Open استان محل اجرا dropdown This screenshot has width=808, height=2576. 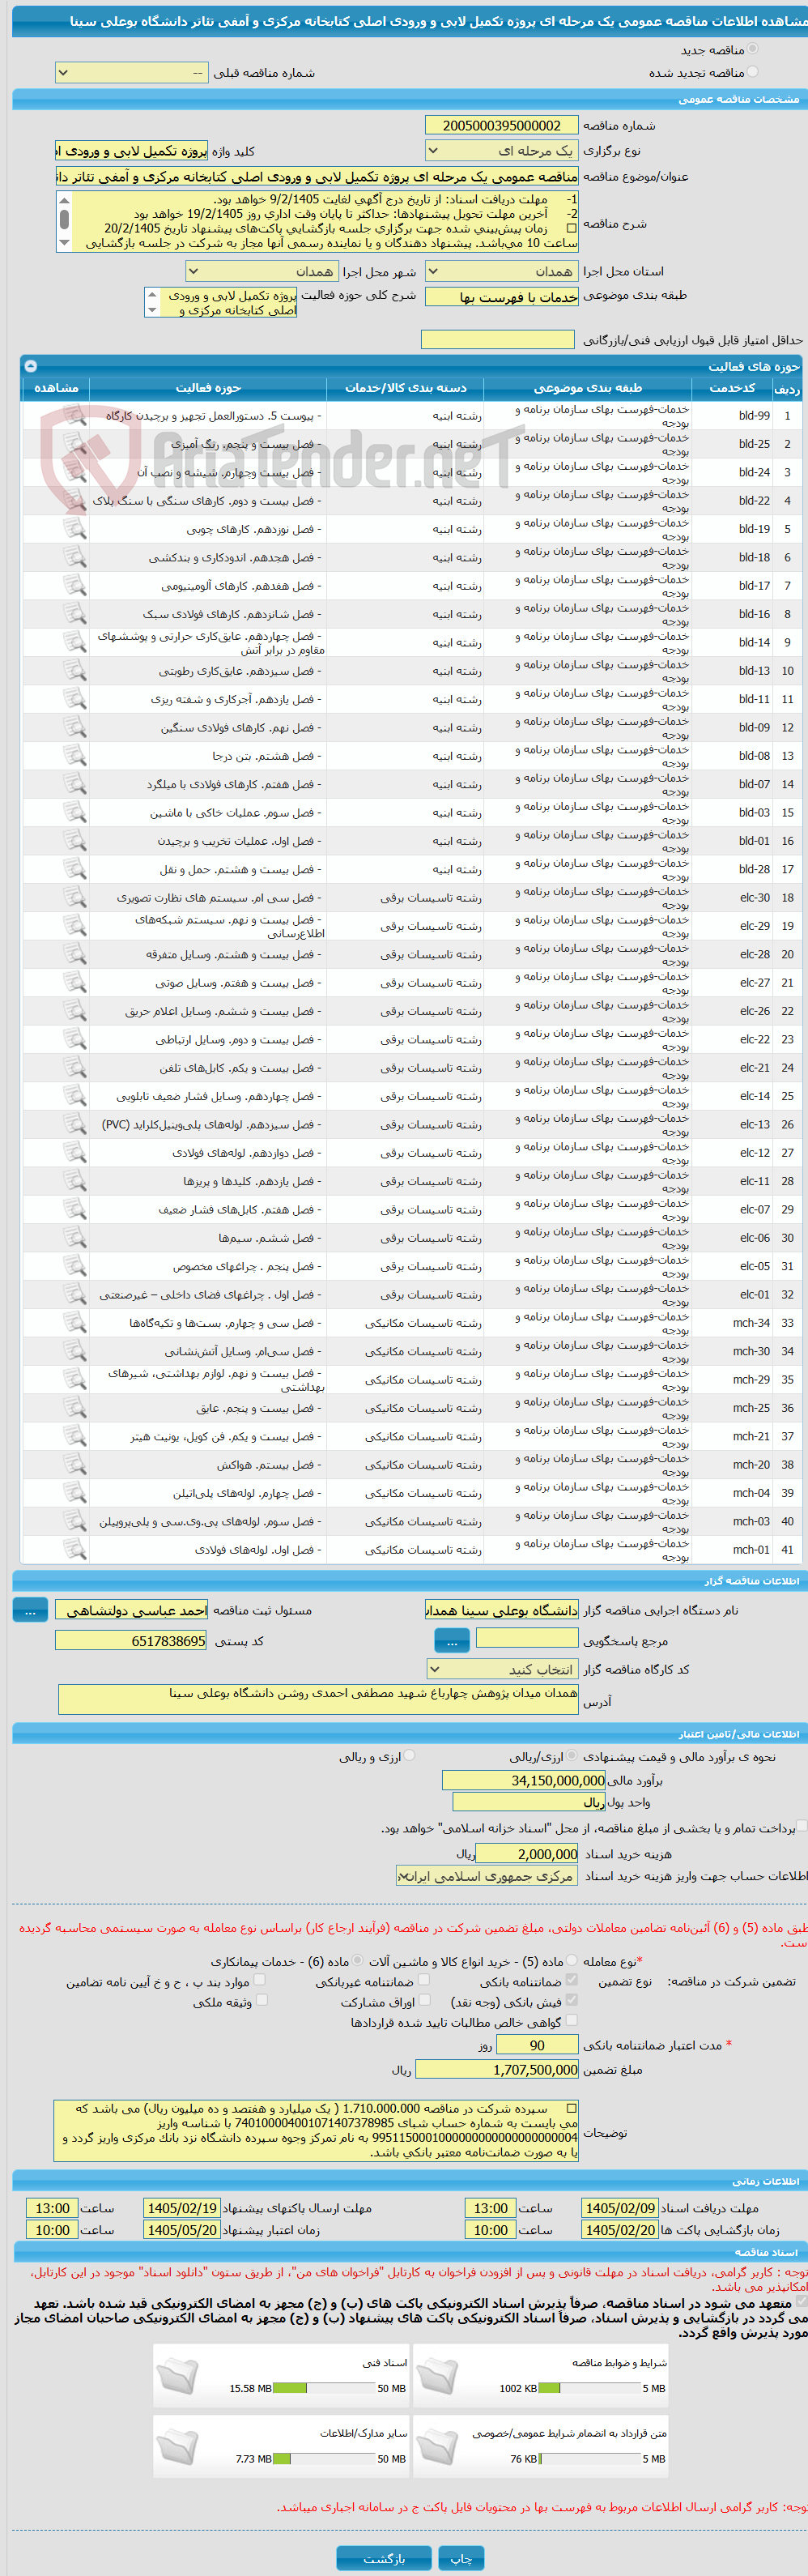pyautogui.click(x=502, y=271)
